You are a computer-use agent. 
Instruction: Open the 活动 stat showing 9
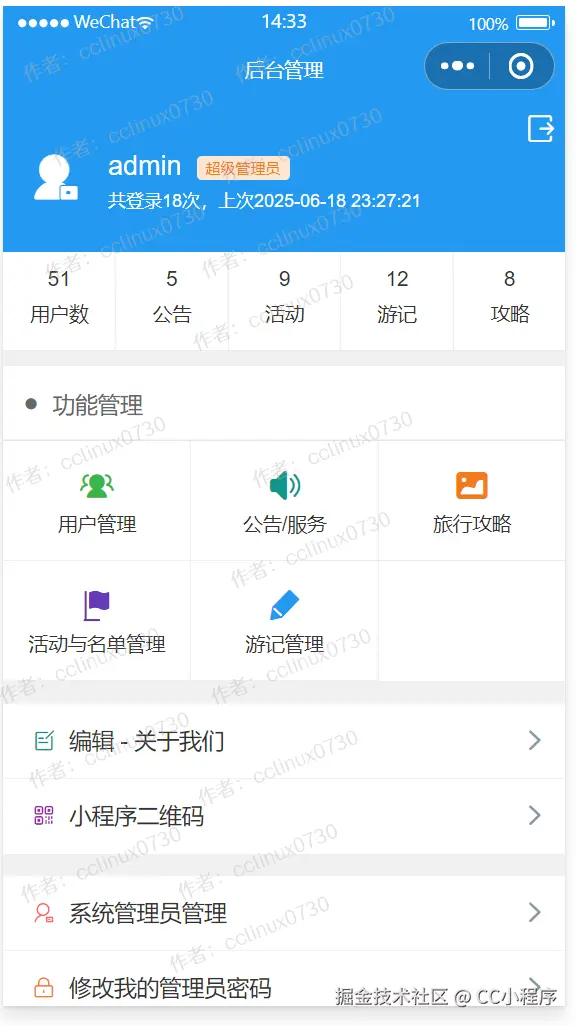click(285, 301)
